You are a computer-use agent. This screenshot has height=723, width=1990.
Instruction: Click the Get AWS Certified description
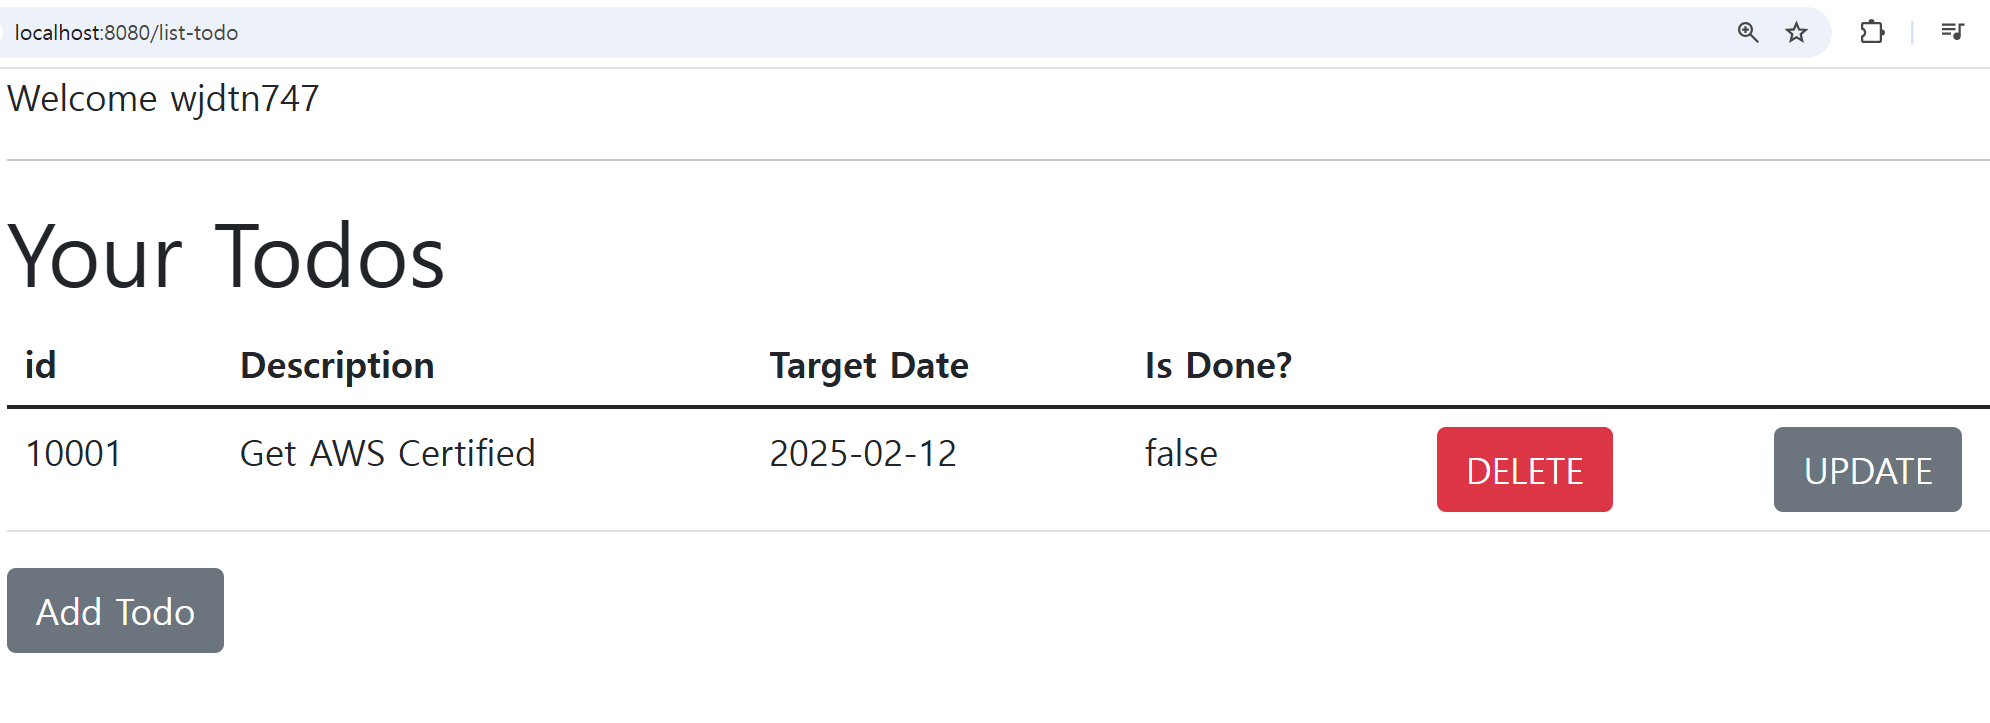[387, 454]
